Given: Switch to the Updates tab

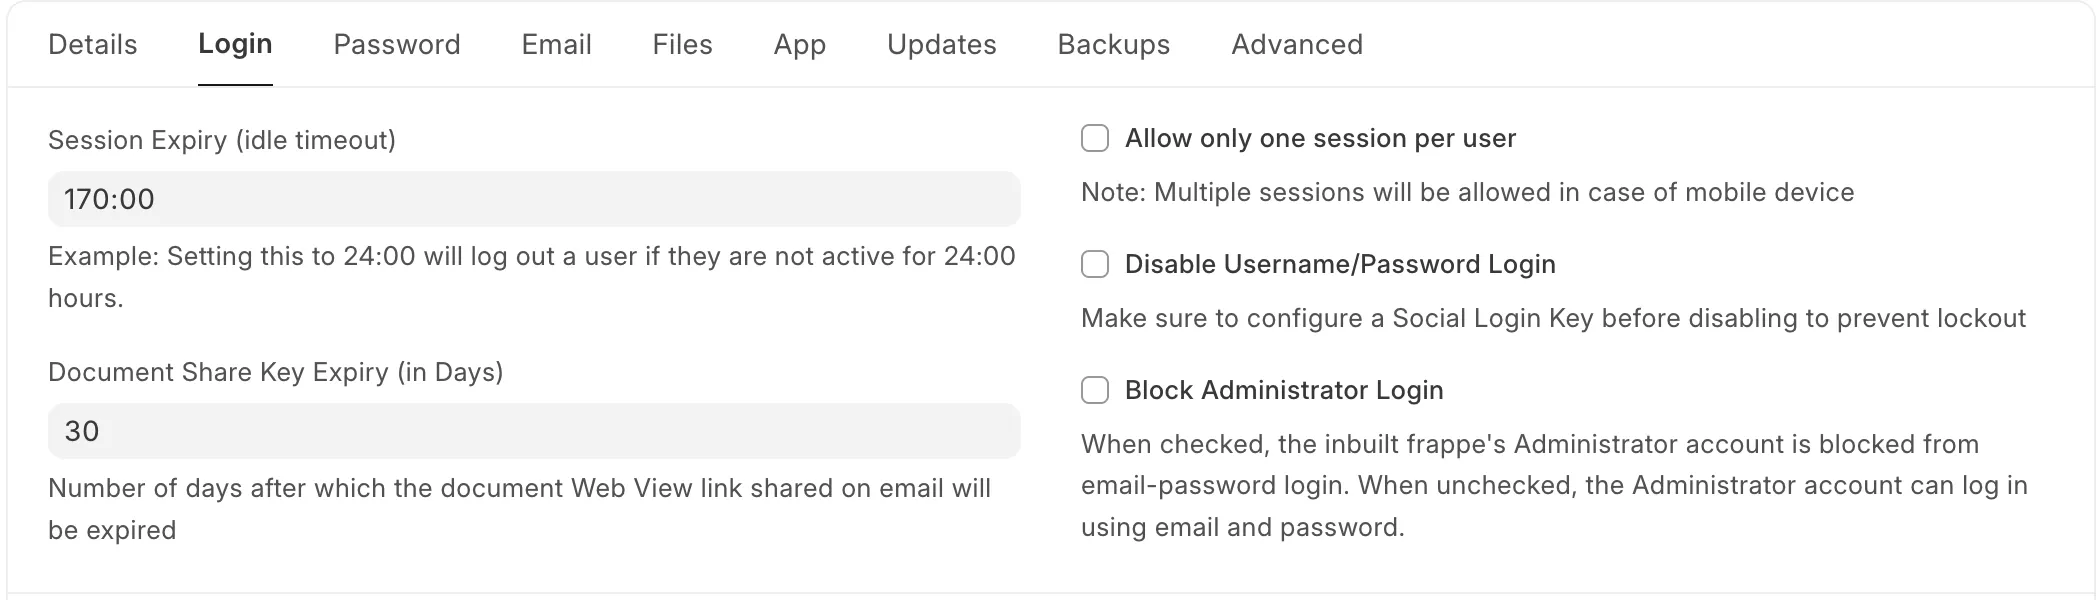Looking at the screenshot, I should [940, 45].
